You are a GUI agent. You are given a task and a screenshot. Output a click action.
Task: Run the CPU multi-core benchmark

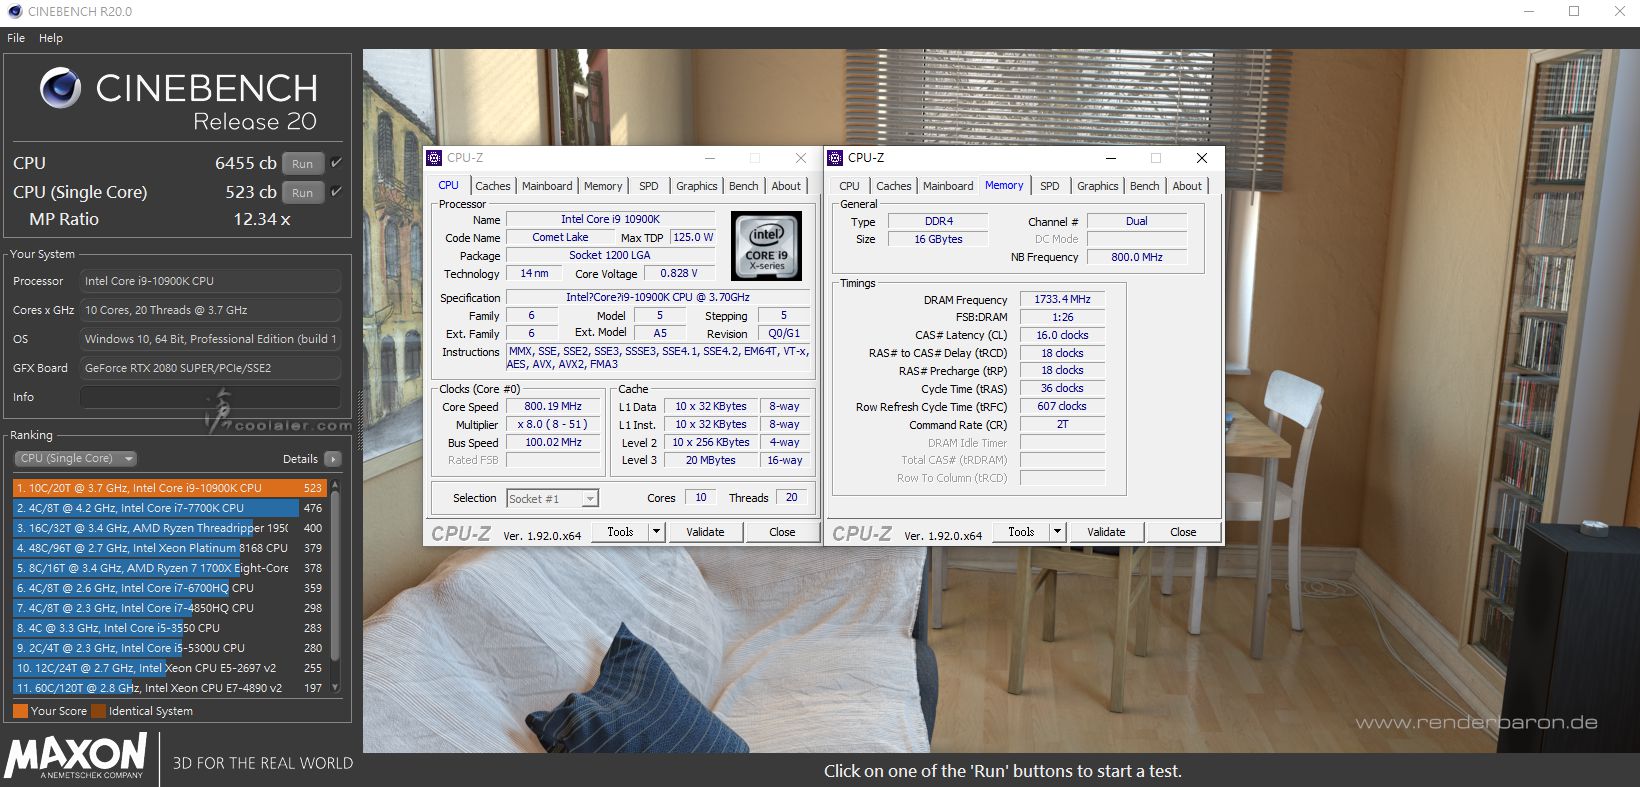point(302,163)
